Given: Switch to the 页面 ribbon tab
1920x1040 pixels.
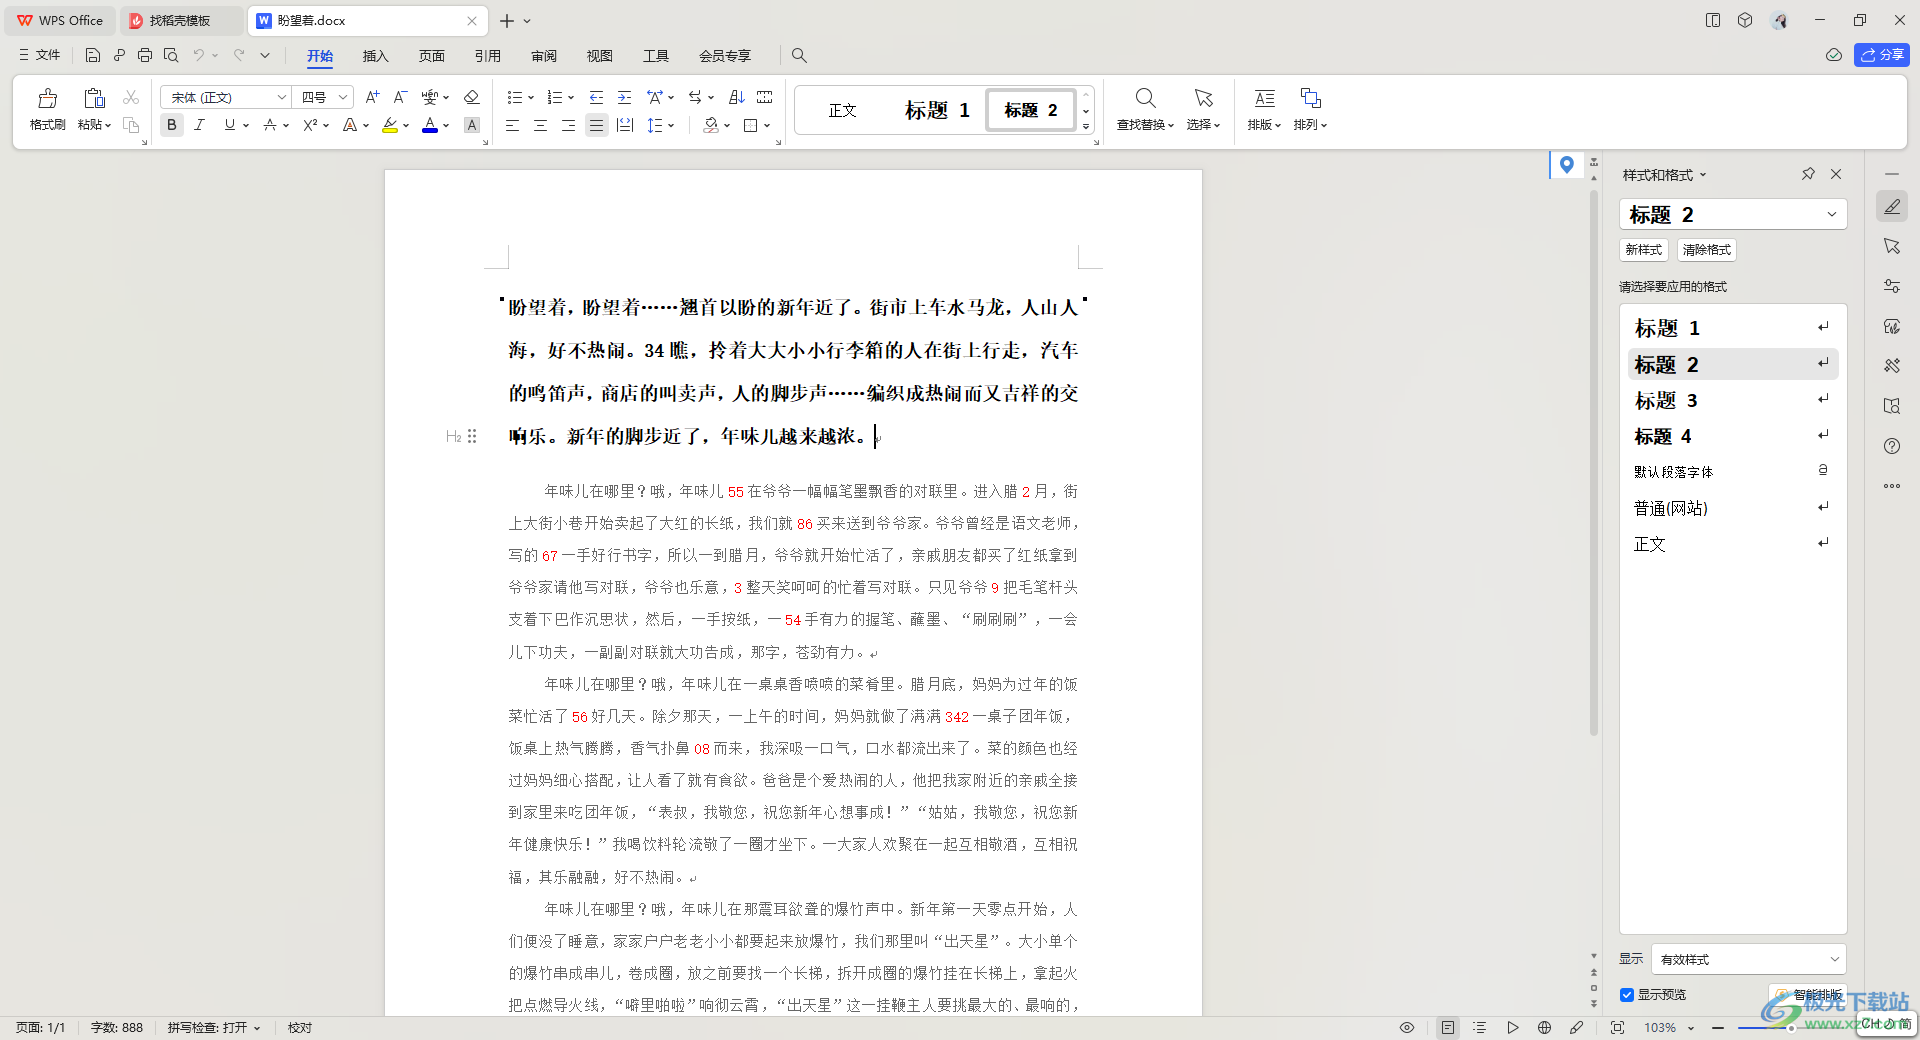Looking at the screenshot, I should (x=431, y=56).
